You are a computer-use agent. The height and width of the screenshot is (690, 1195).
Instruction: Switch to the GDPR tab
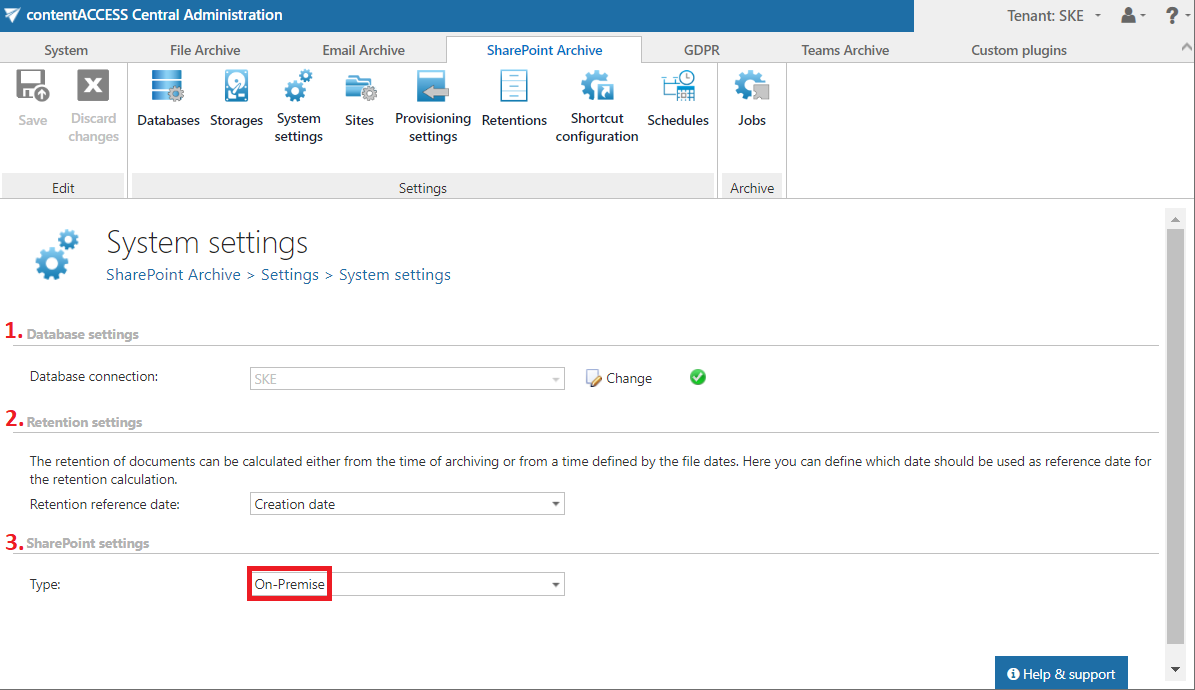point(701,50)
